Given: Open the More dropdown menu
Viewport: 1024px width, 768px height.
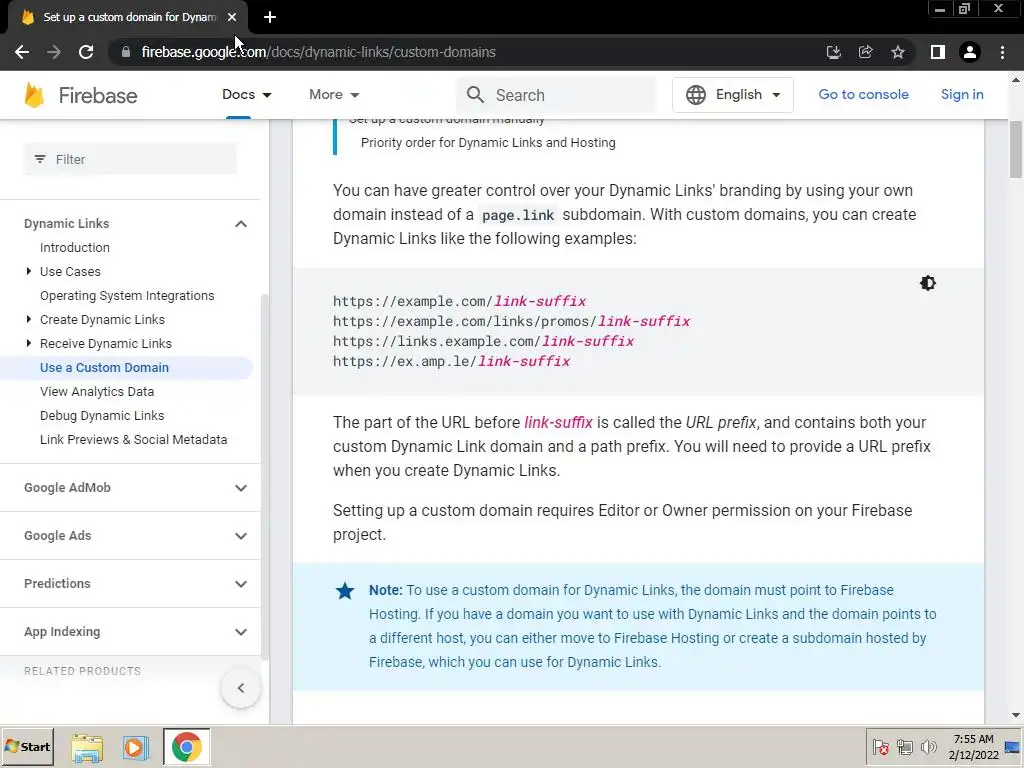Looking at the screenshot, I should click(334, 95).
